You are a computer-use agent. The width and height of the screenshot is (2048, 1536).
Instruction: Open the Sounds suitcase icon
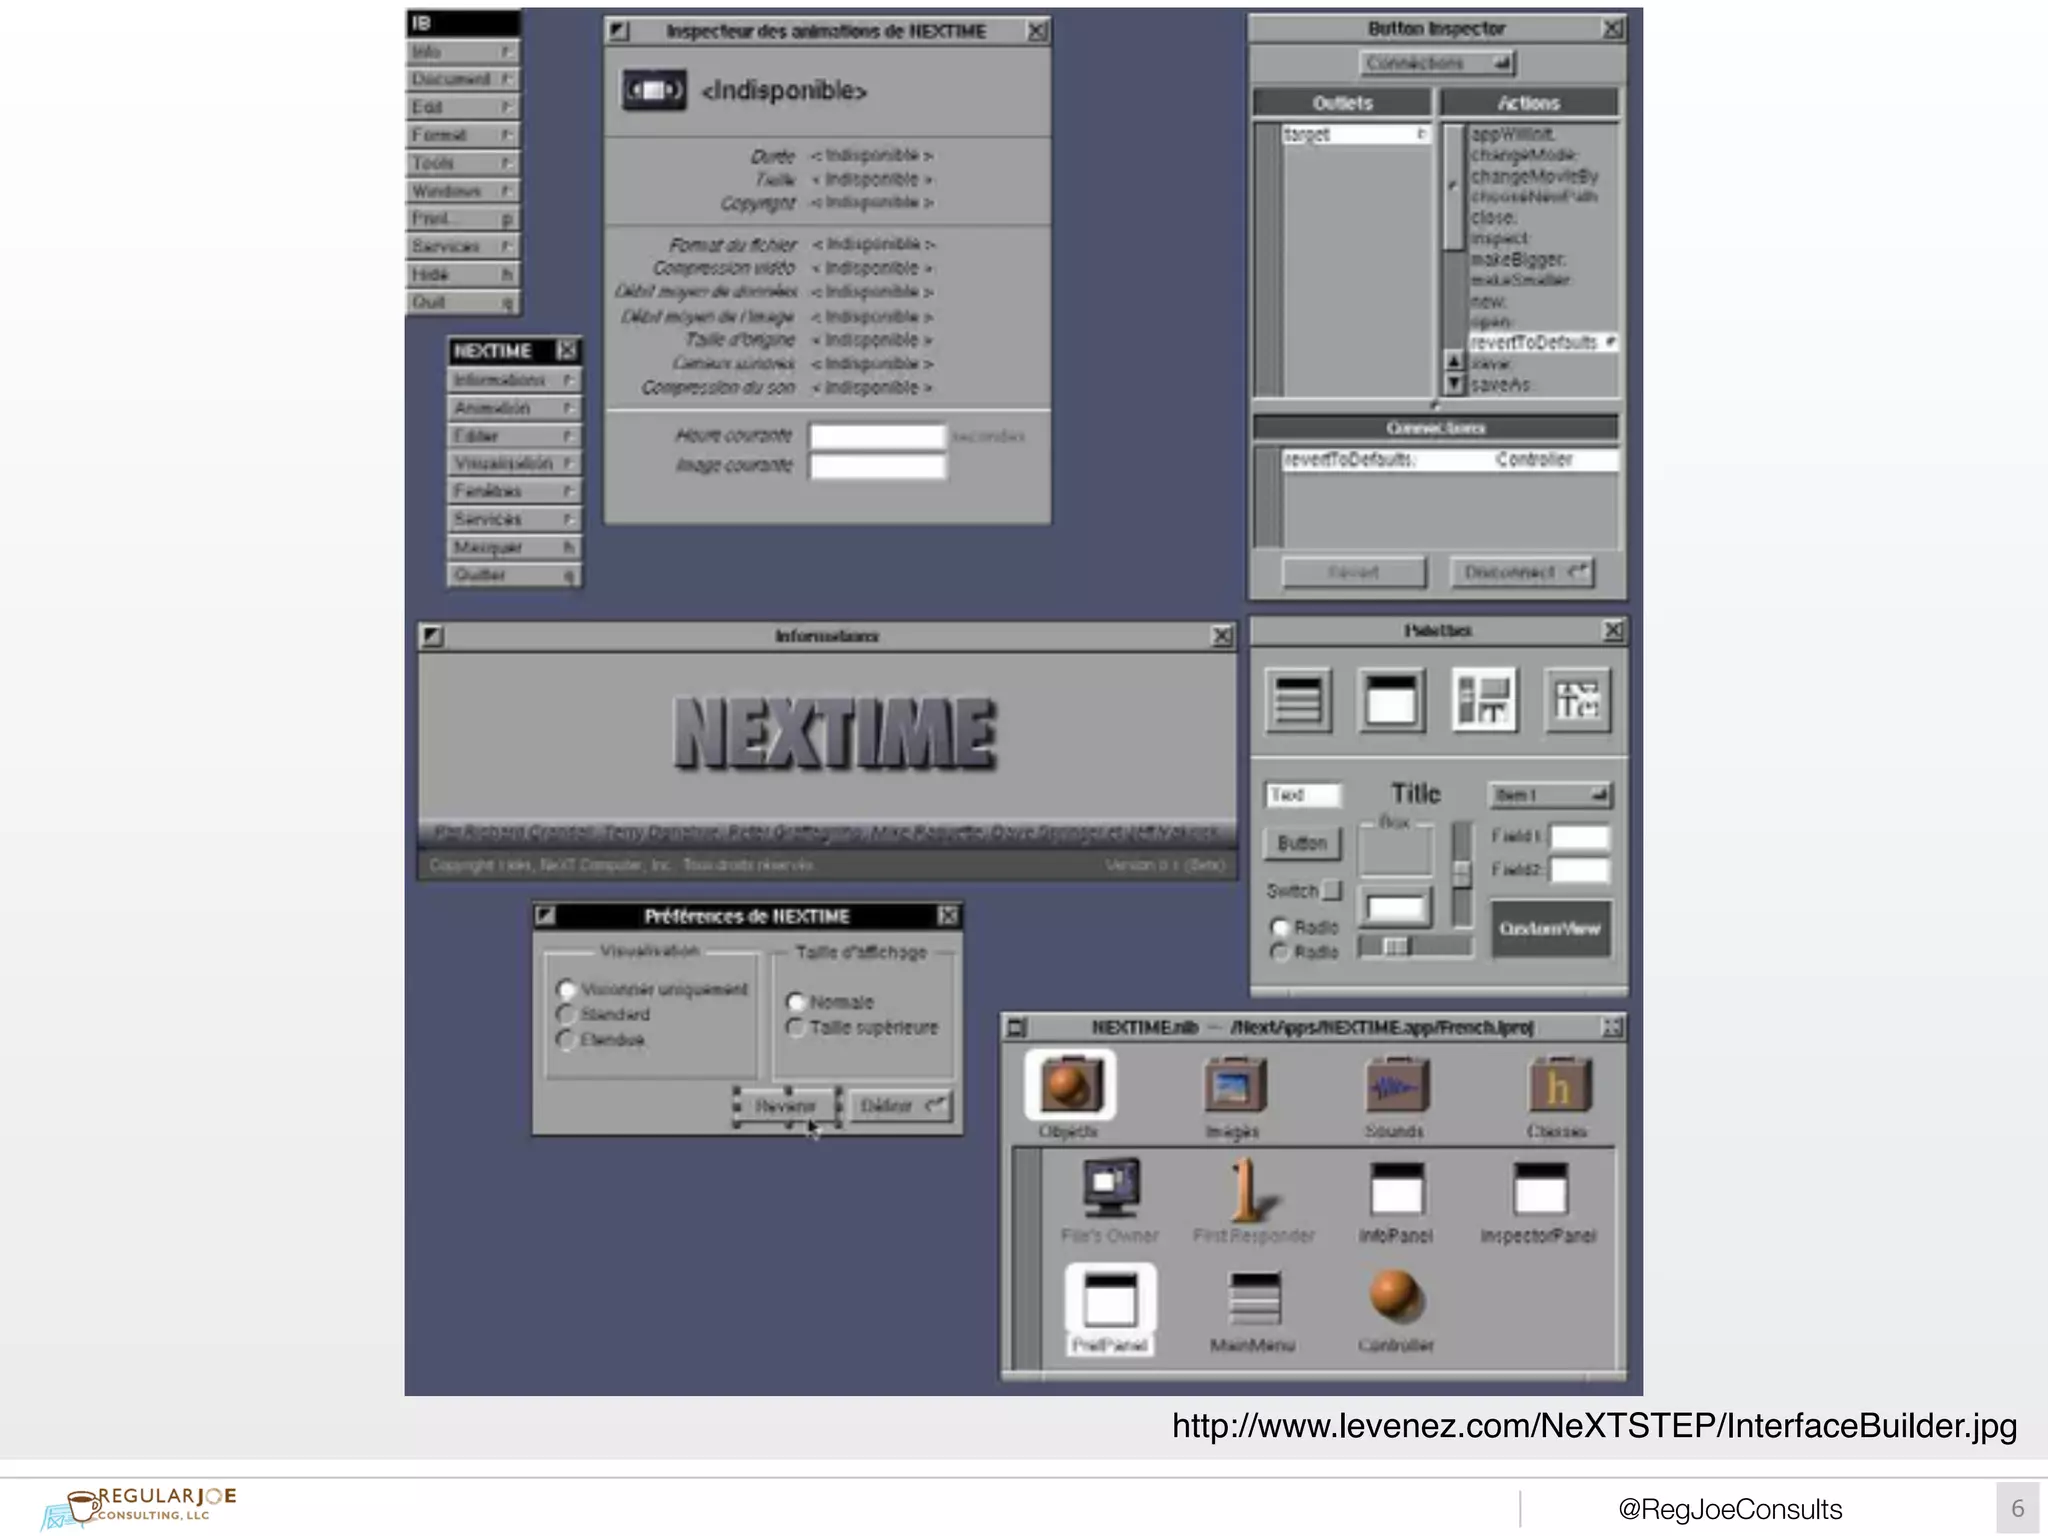[1396, 1085]
